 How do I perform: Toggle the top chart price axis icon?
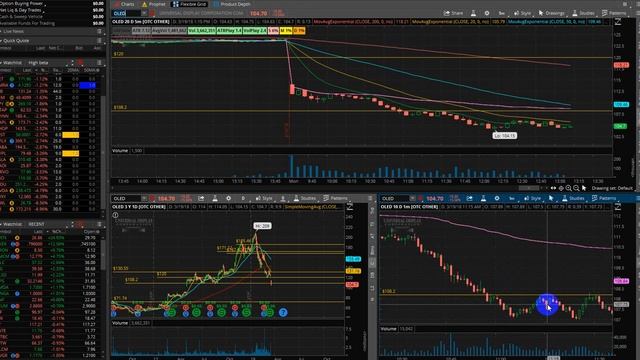[618, 22]
